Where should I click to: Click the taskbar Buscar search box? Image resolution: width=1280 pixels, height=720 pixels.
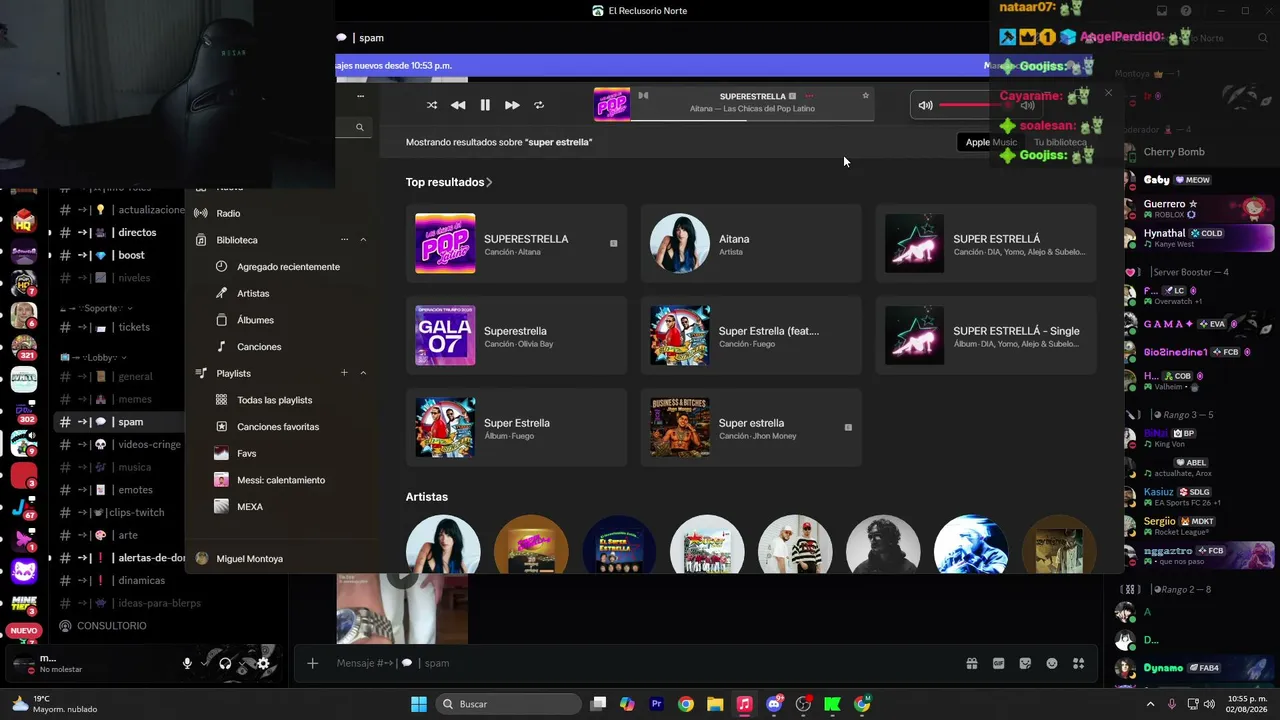(508, 704)
